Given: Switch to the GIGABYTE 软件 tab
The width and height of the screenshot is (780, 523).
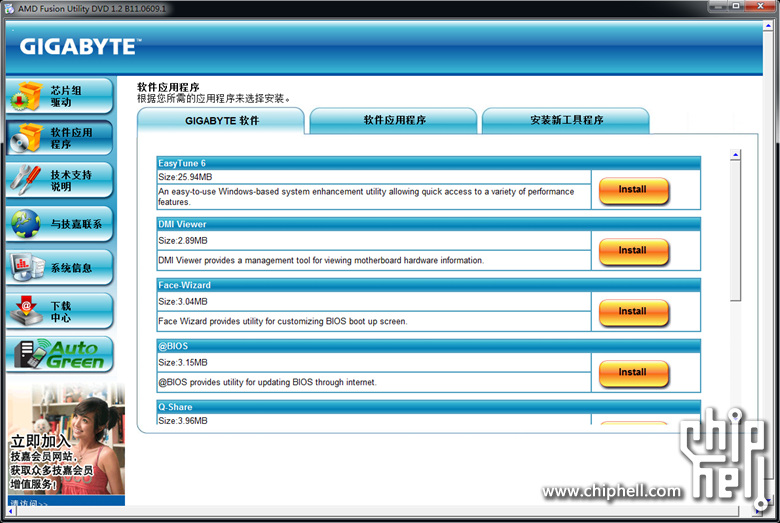Looking at the screenshot, I should click(221, 121).
